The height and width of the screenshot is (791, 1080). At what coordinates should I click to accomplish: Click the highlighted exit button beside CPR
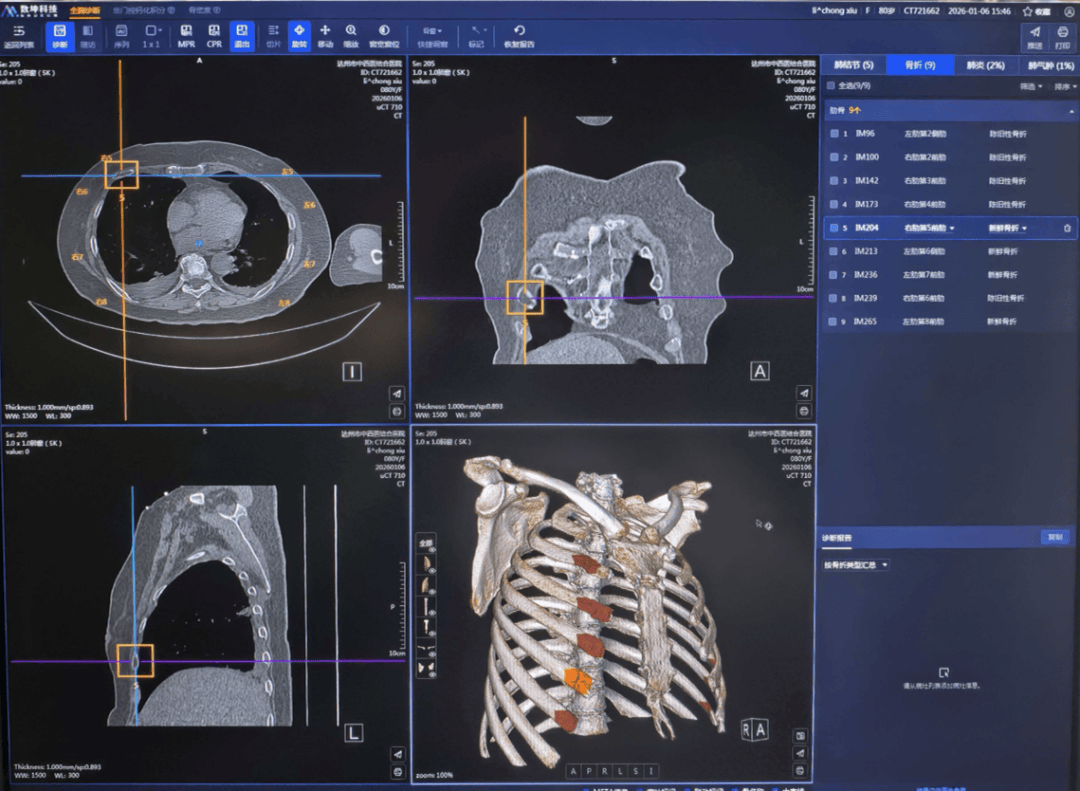242,36
